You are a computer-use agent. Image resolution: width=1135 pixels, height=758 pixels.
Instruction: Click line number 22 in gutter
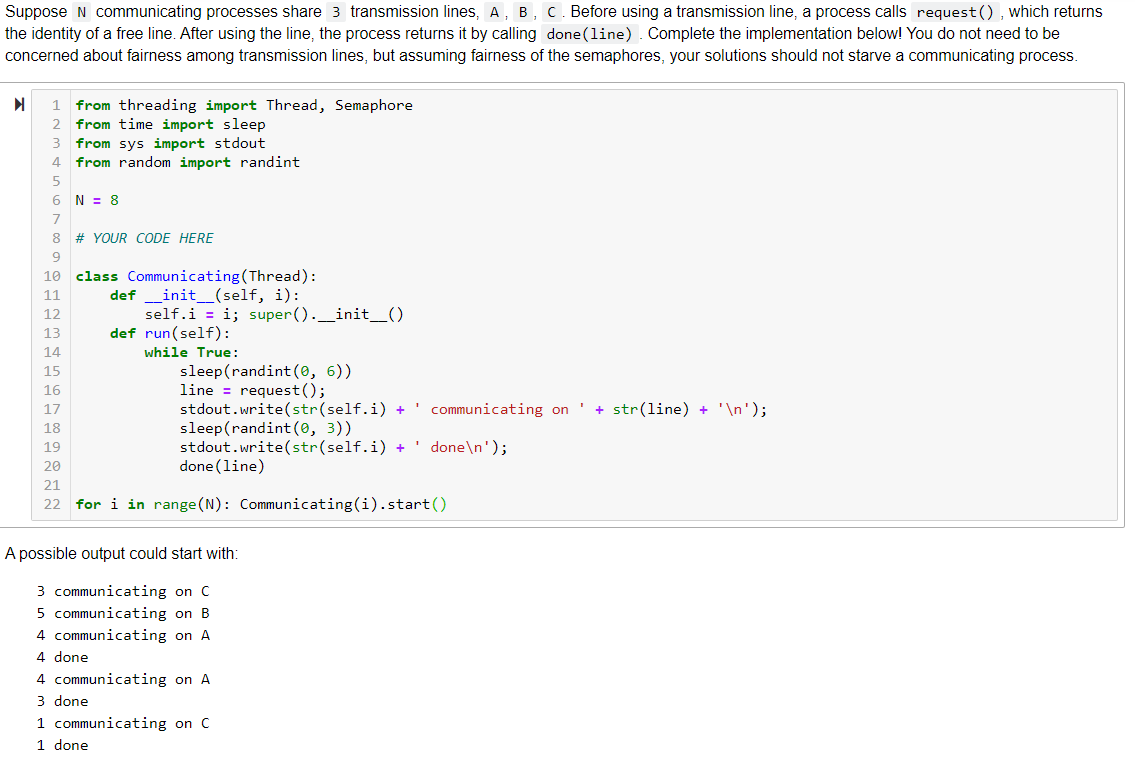coord(51,504)
